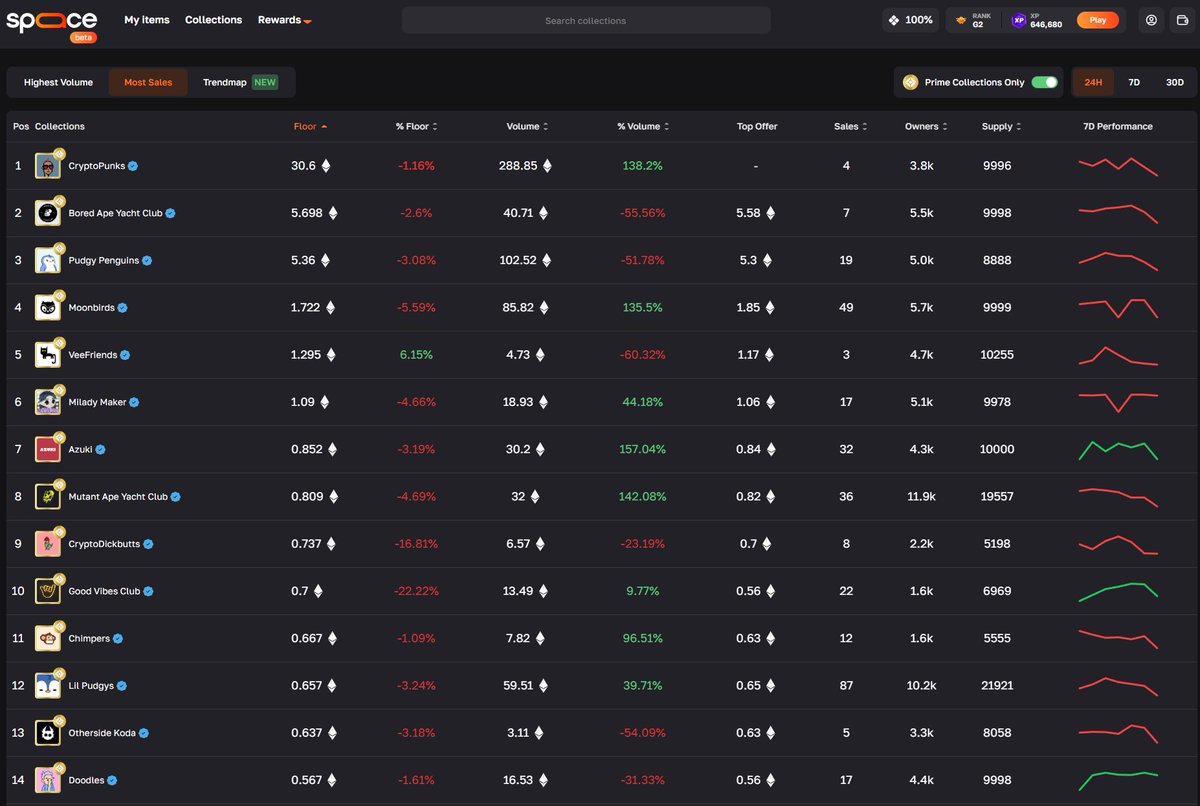Click CryptoPunks verified checkmark badge
Screen dimensions: 1200x806
coord(133,166)
